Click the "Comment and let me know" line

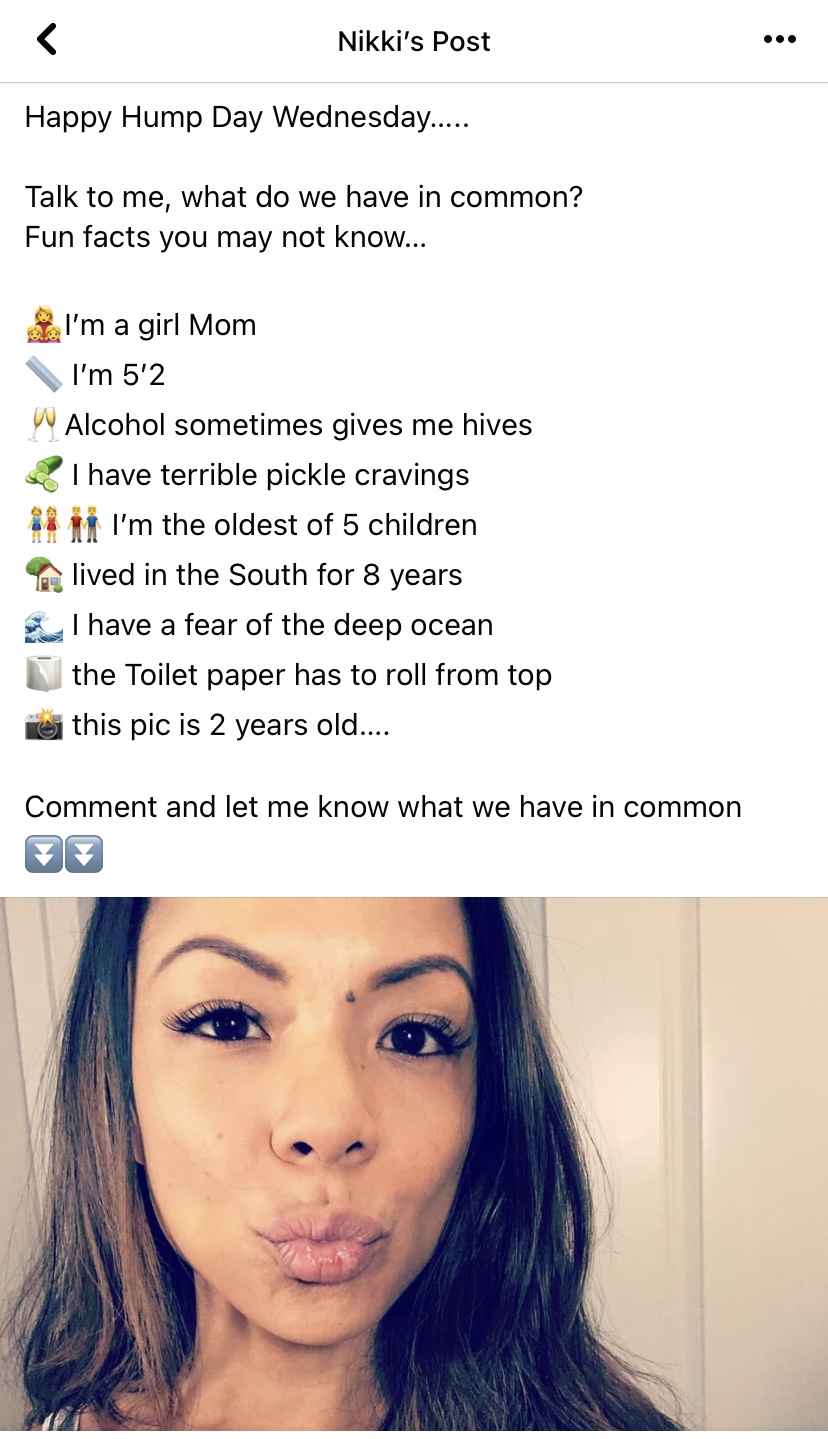tap(383, 807)
